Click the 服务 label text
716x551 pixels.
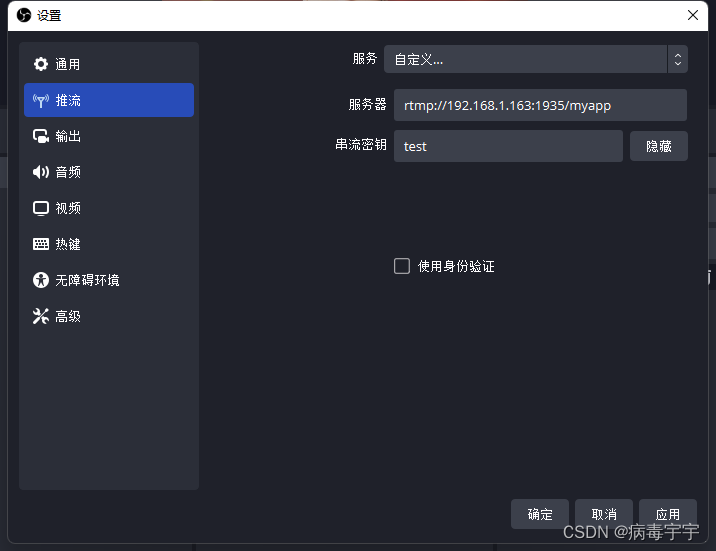pos(365,58)
